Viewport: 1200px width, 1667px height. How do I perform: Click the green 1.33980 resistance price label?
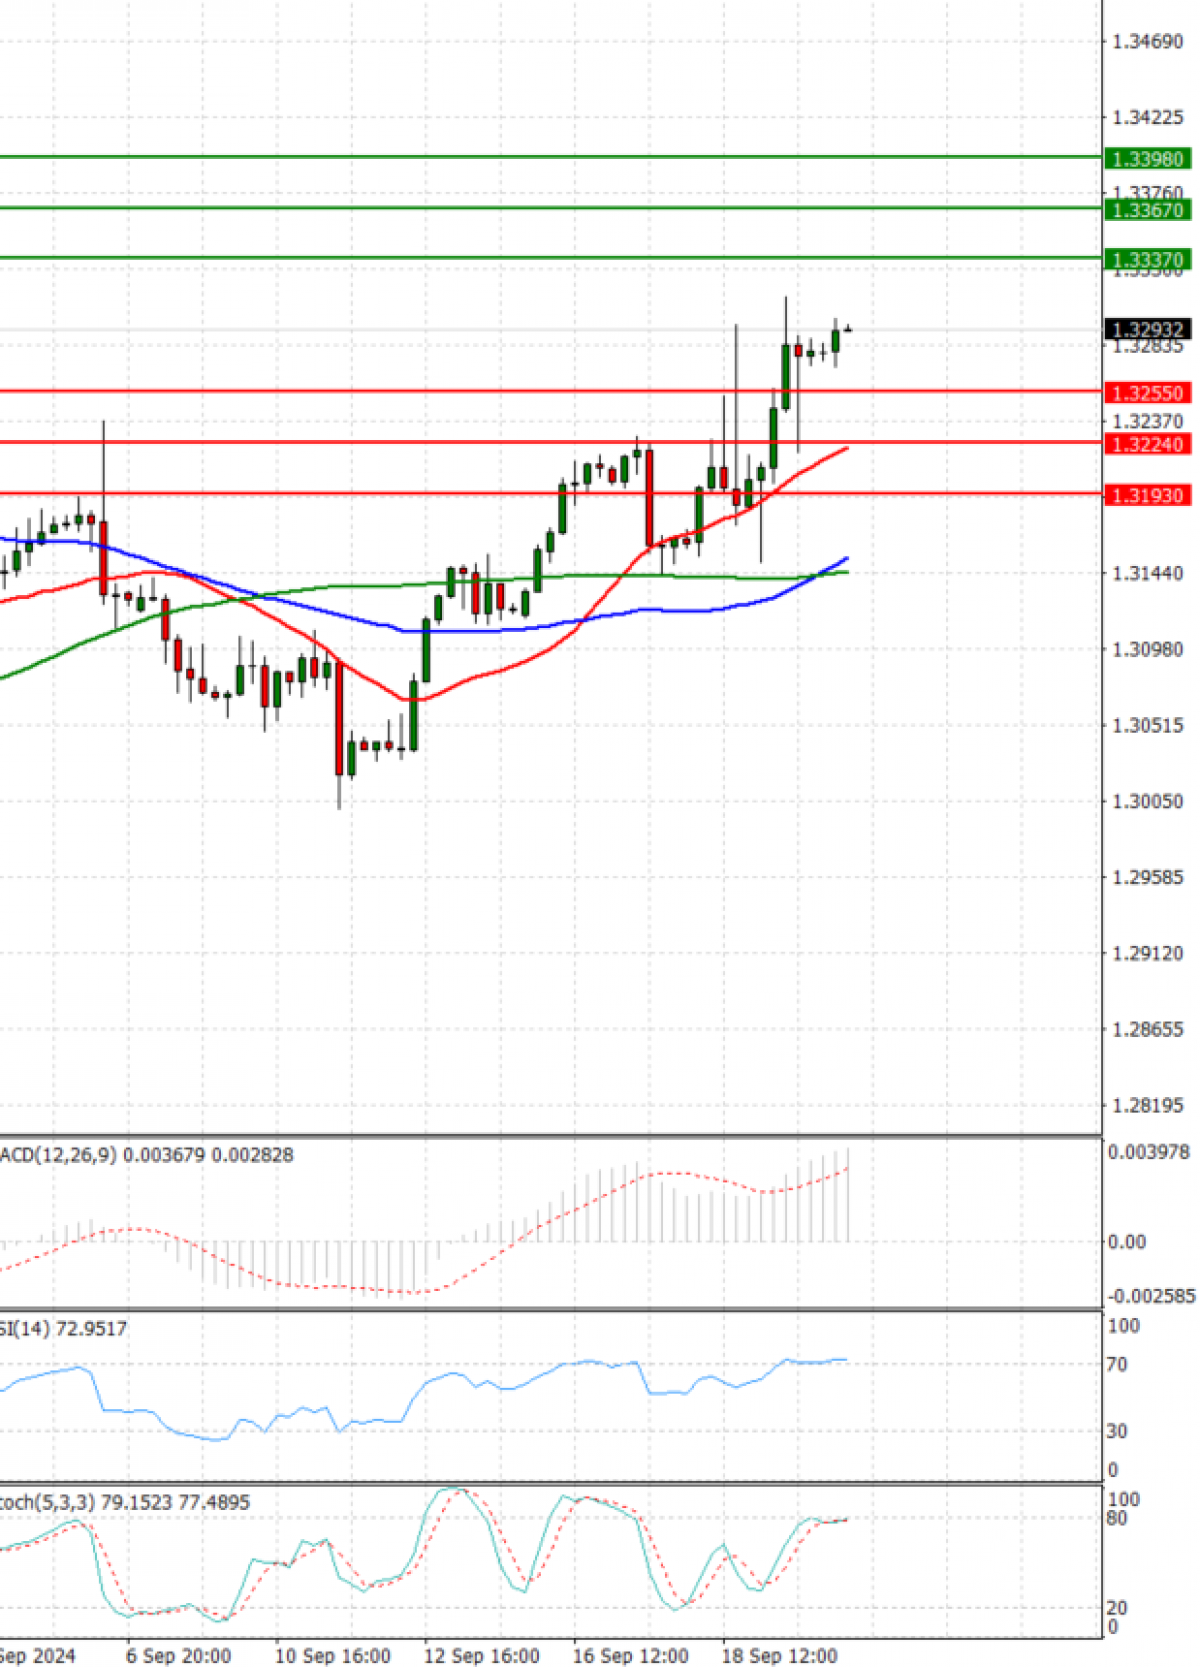[1147, 159]
